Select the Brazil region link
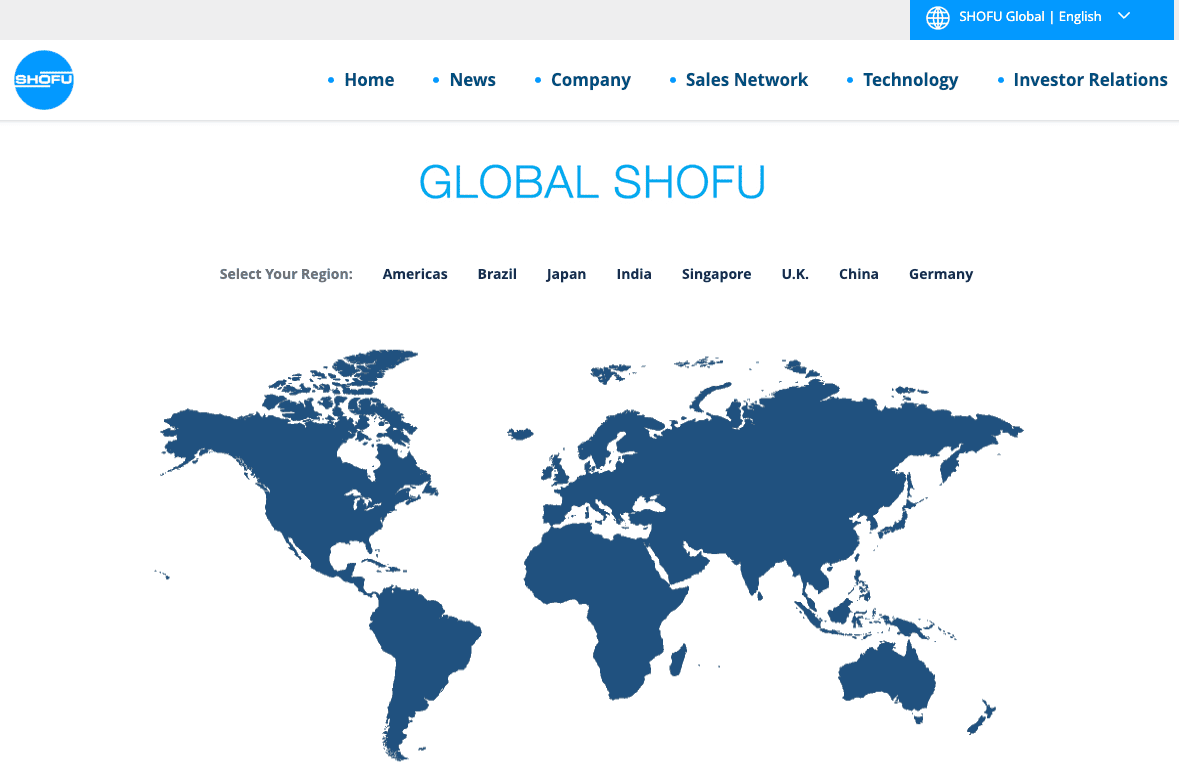Image resolution: width=1179 pixels, height=779 pixels. pos(497,274)
